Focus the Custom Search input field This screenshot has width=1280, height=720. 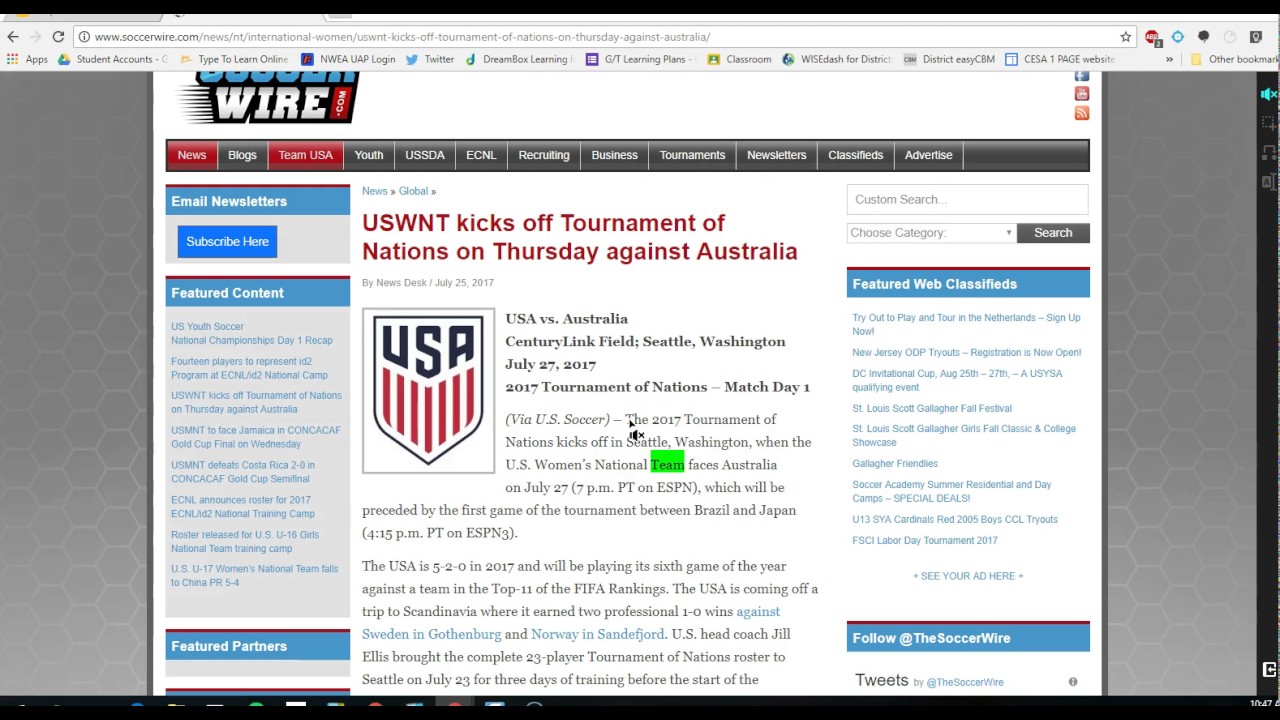tap(967, 199)
